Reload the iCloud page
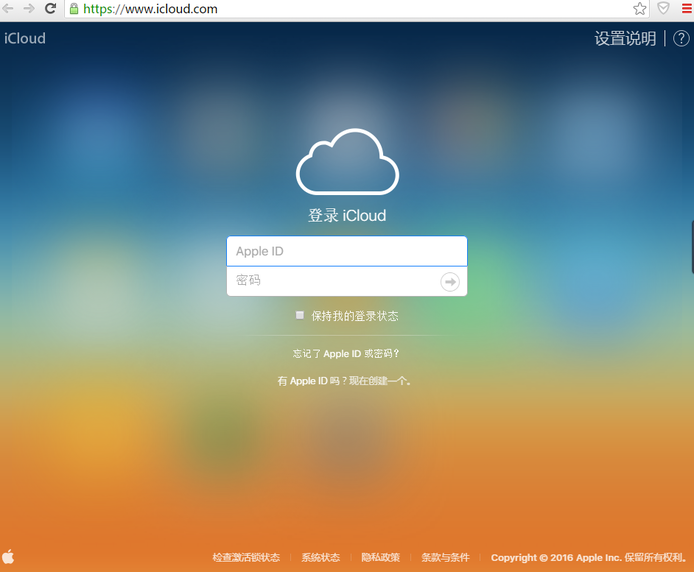This screenshot has height=572, width=694. pyautogui.click(x=50, y=9)
